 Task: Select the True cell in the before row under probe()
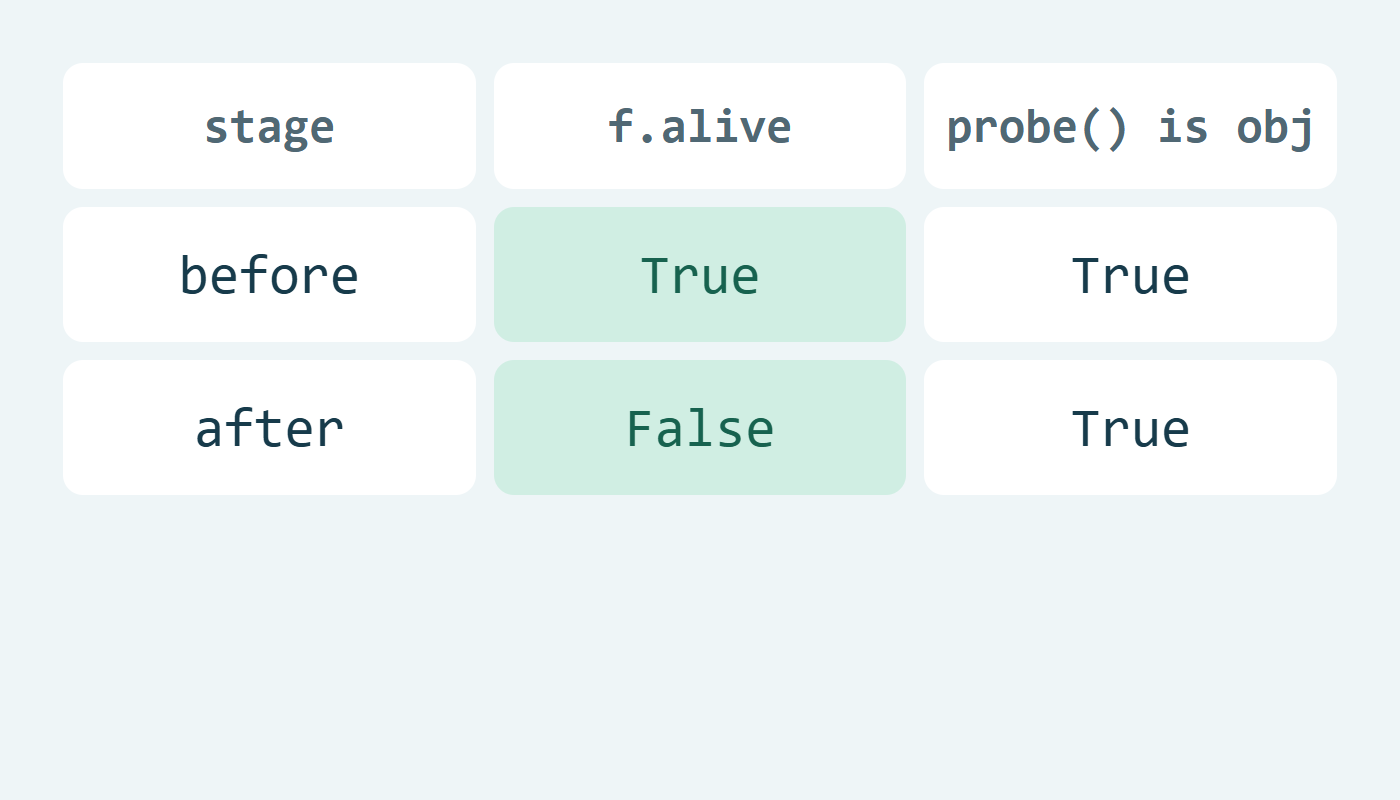click(1130, 275)
